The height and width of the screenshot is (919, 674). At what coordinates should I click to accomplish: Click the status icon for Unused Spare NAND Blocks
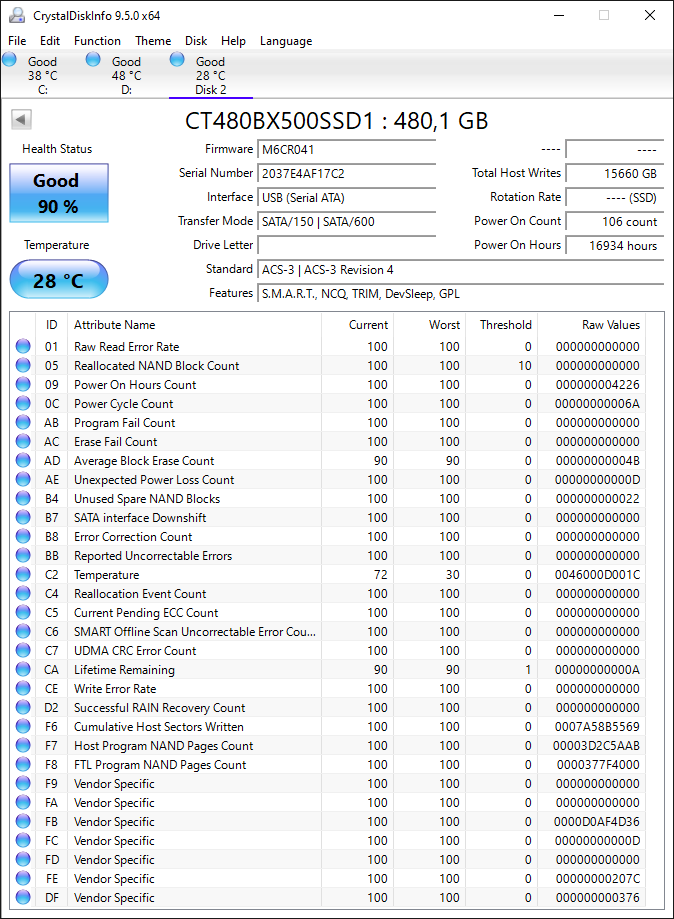tap(23, 498)
